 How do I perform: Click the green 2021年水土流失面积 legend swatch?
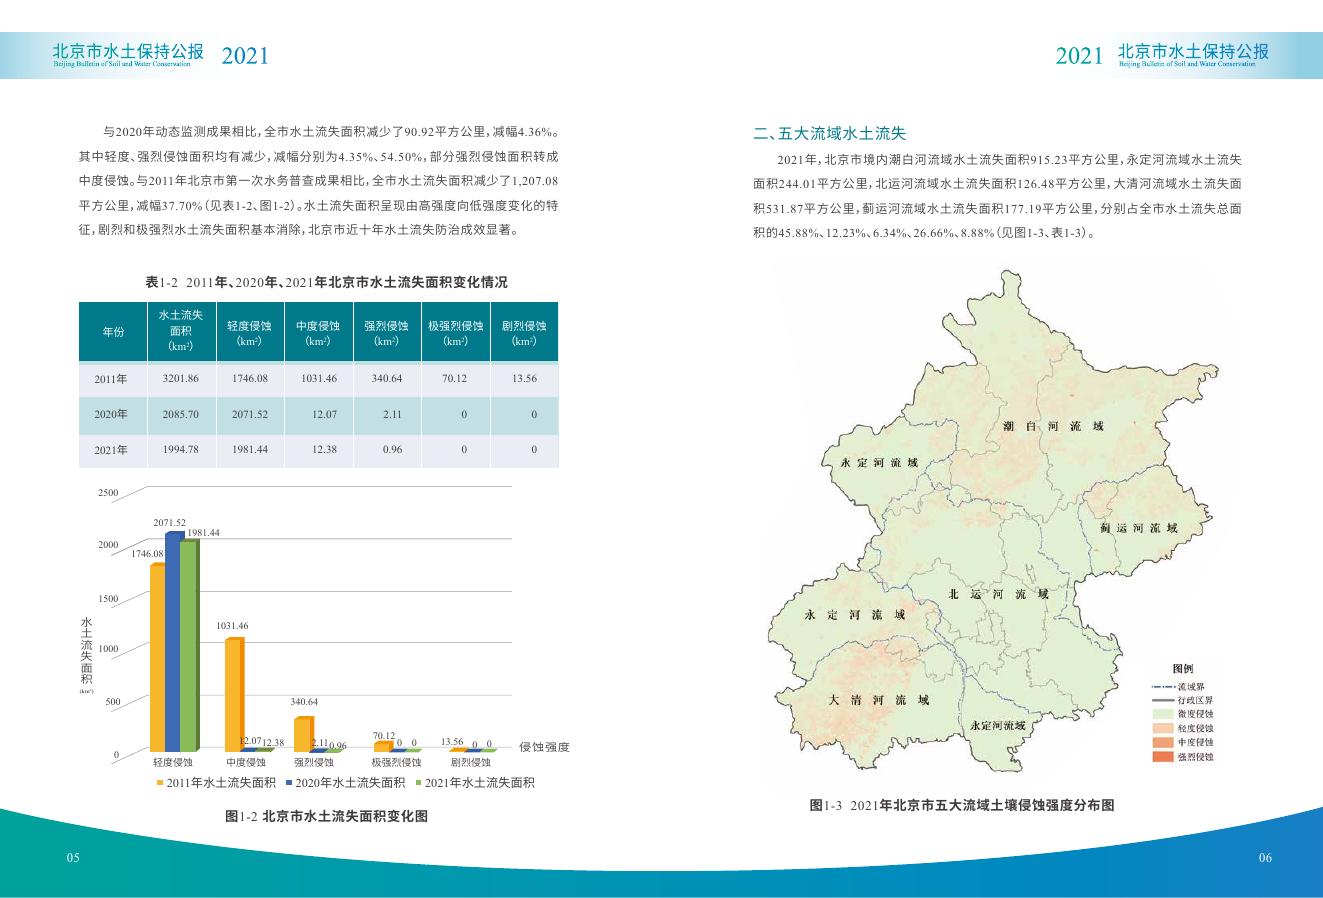pos(417,783)
